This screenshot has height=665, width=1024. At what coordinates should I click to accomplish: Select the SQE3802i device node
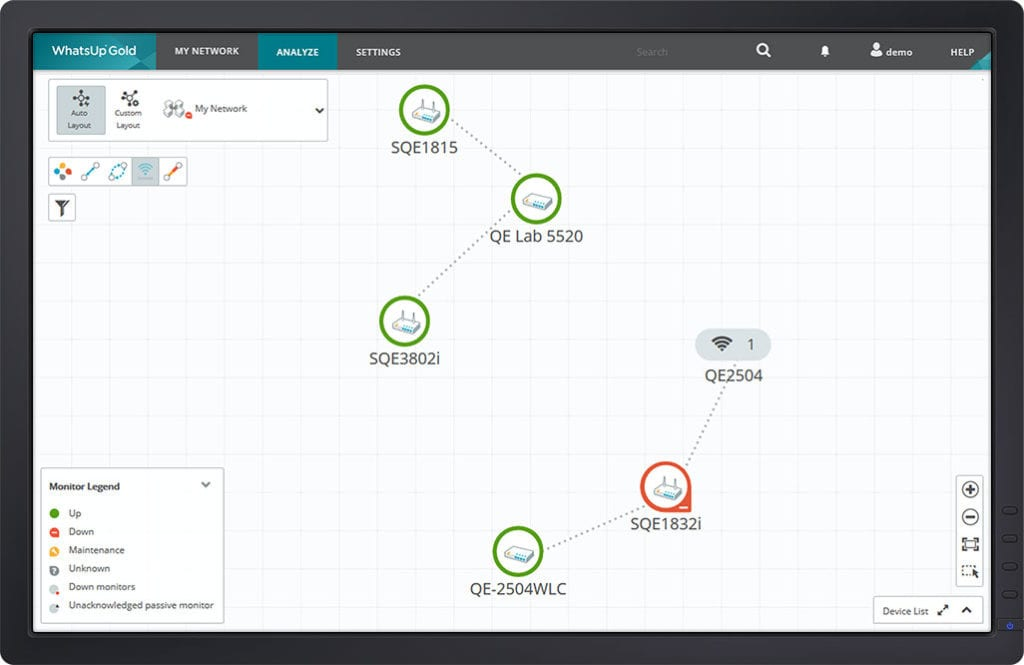point(404,321)
